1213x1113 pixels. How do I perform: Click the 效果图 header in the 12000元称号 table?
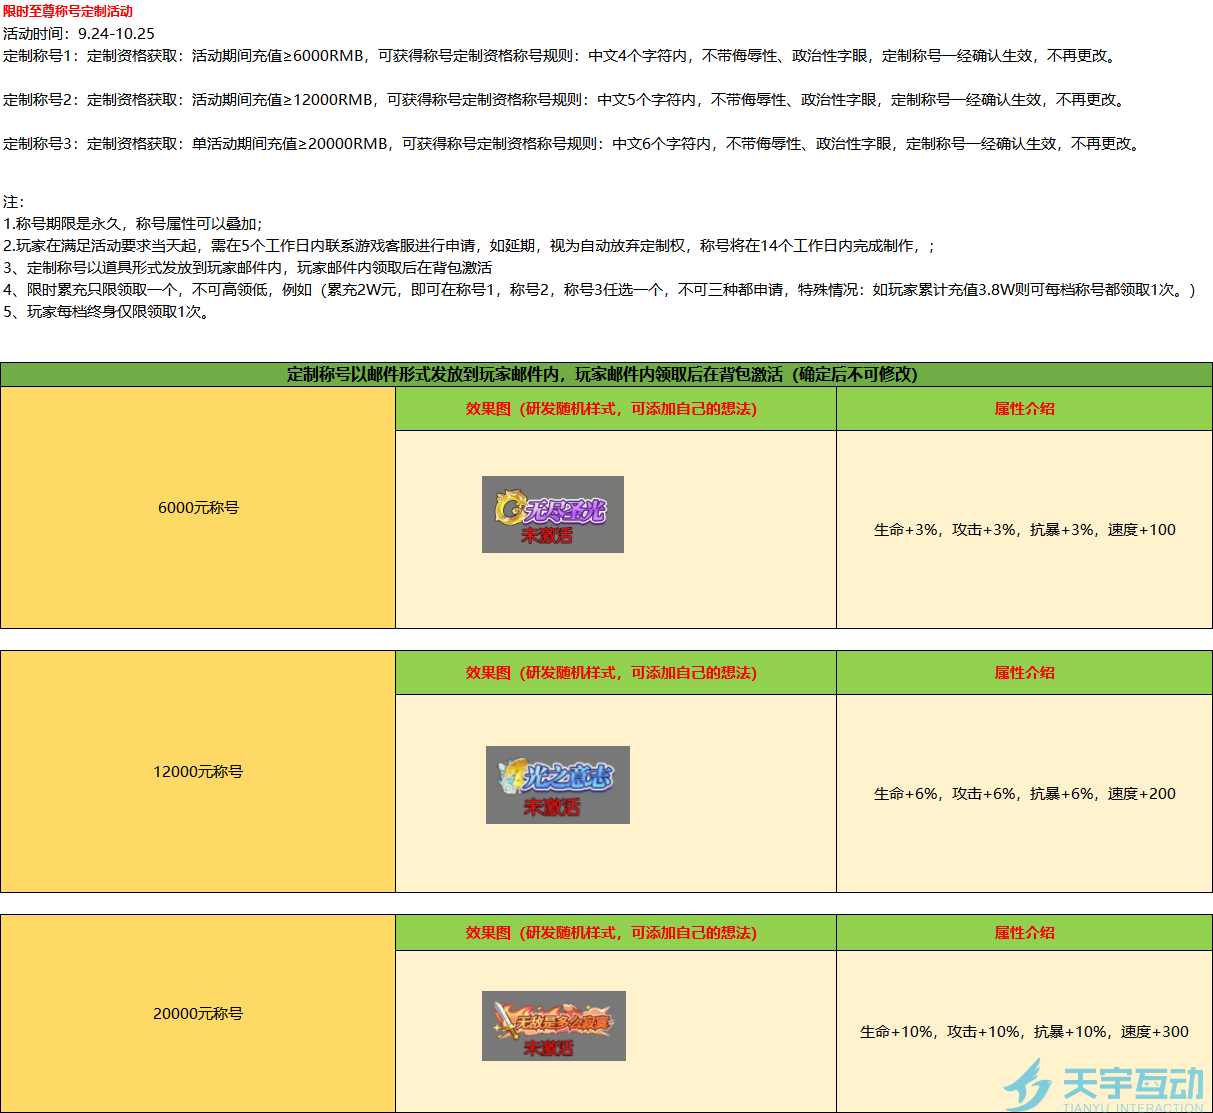tap(616, 673)
